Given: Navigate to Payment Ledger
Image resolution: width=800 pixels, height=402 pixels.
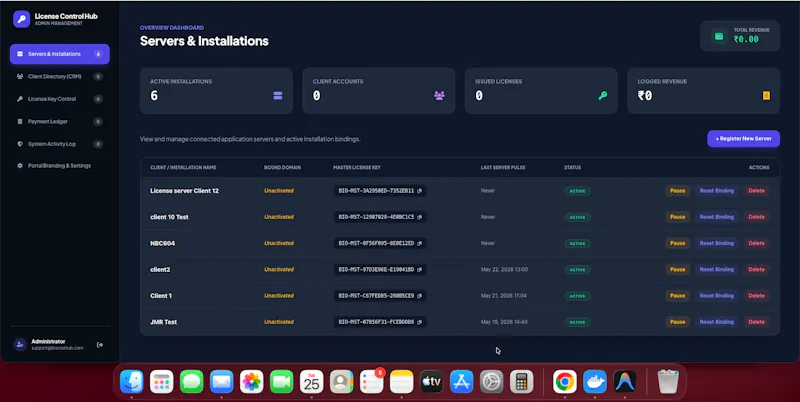Looking at the screenshot, I should pyautogui.click(x=60, y=121).
